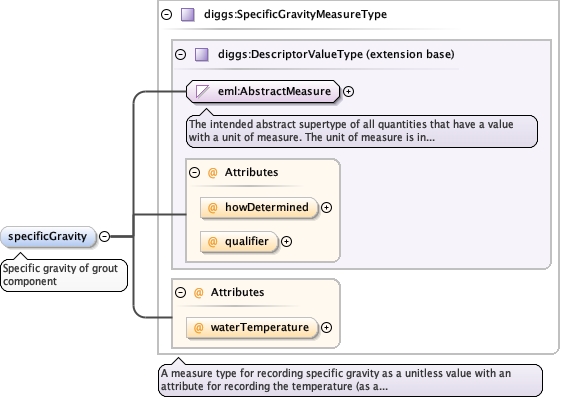Click the @ icon of qualifier
561x400 pixels.
[213, 242]
